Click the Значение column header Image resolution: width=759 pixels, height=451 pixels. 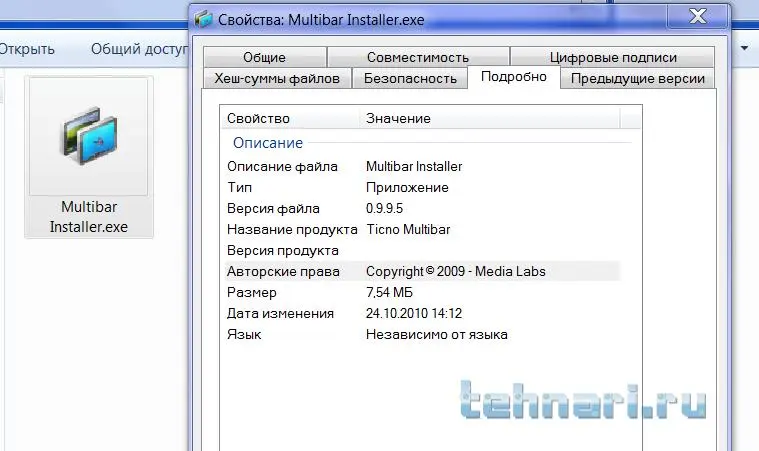490,119
